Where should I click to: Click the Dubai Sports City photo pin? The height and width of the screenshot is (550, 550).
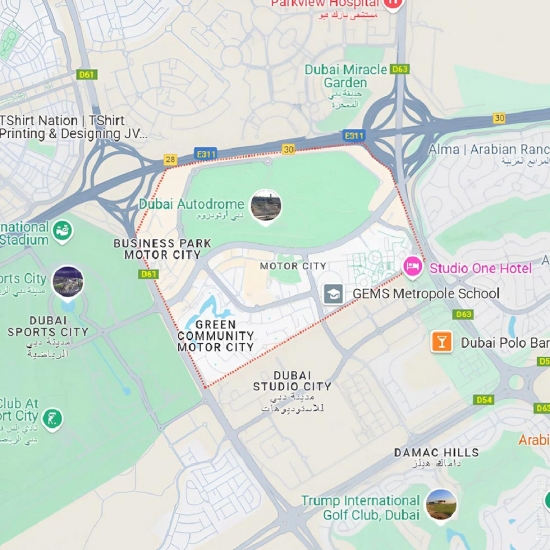click(x=68, y=283)
